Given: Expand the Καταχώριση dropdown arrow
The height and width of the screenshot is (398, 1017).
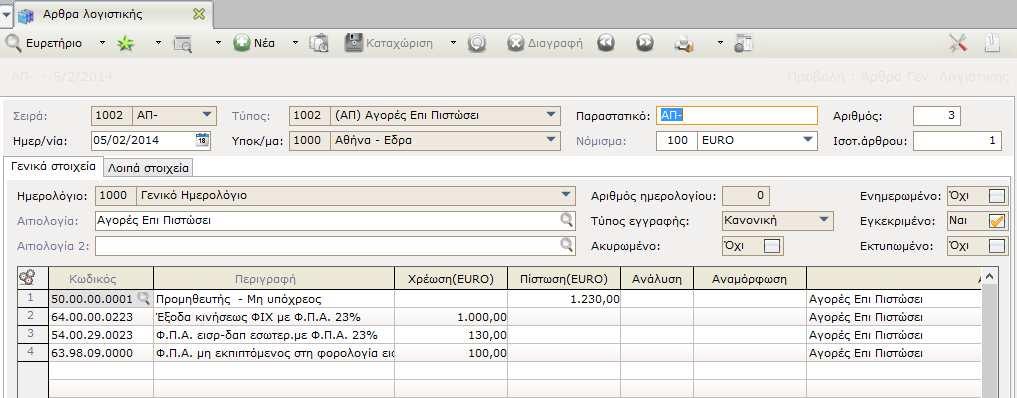Looking at the screenshot, I should coord(453,43).
